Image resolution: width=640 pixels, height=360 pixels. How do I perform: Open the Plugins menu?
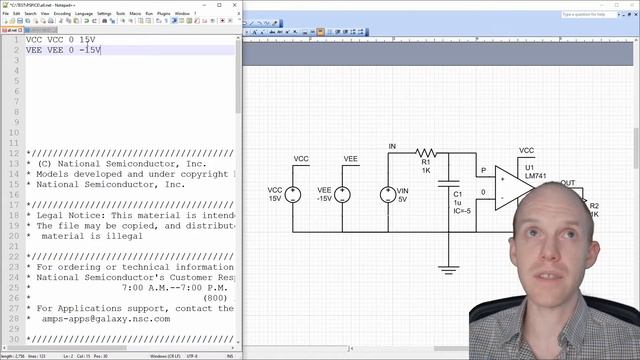click(x=164, y=13)
